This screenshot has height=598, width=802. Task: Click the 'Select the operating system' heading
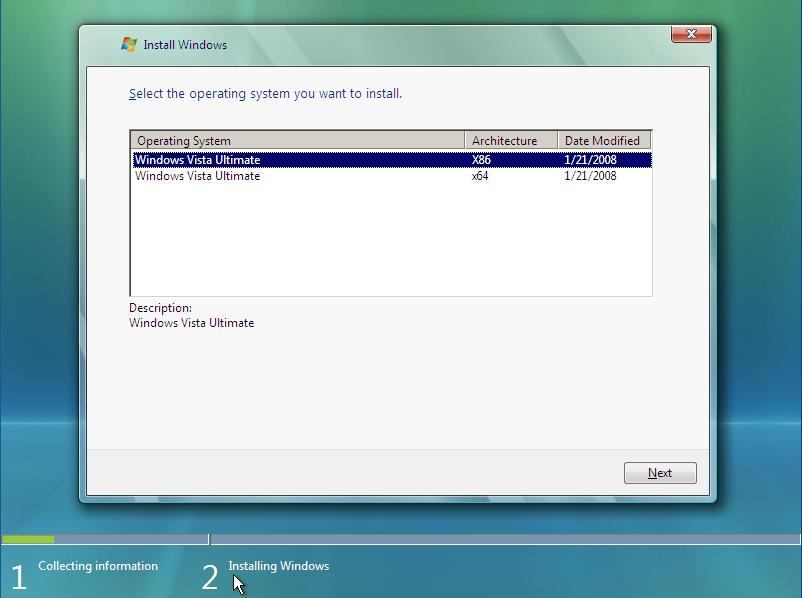[265, 94]
